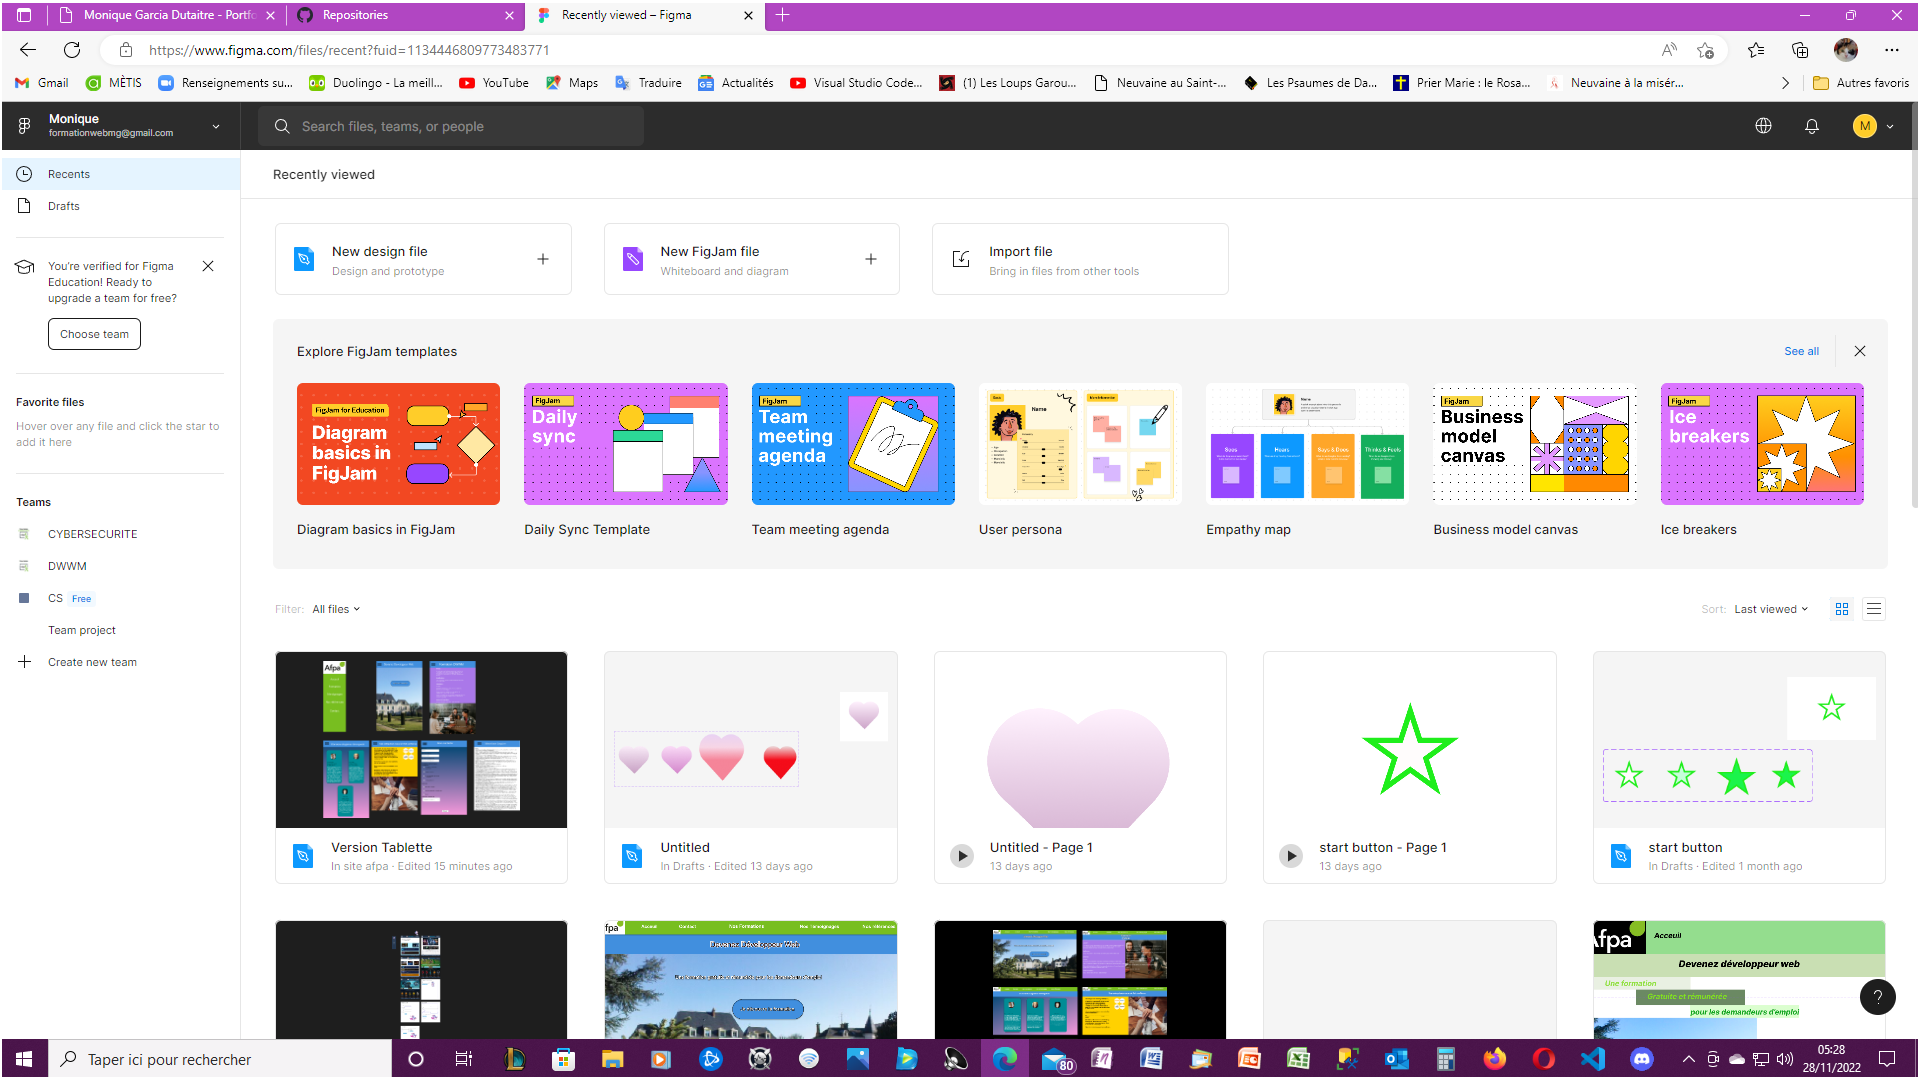Click the plus icon on New design file
Screen dimensions: 1920x1080
(x=543, y=259)
